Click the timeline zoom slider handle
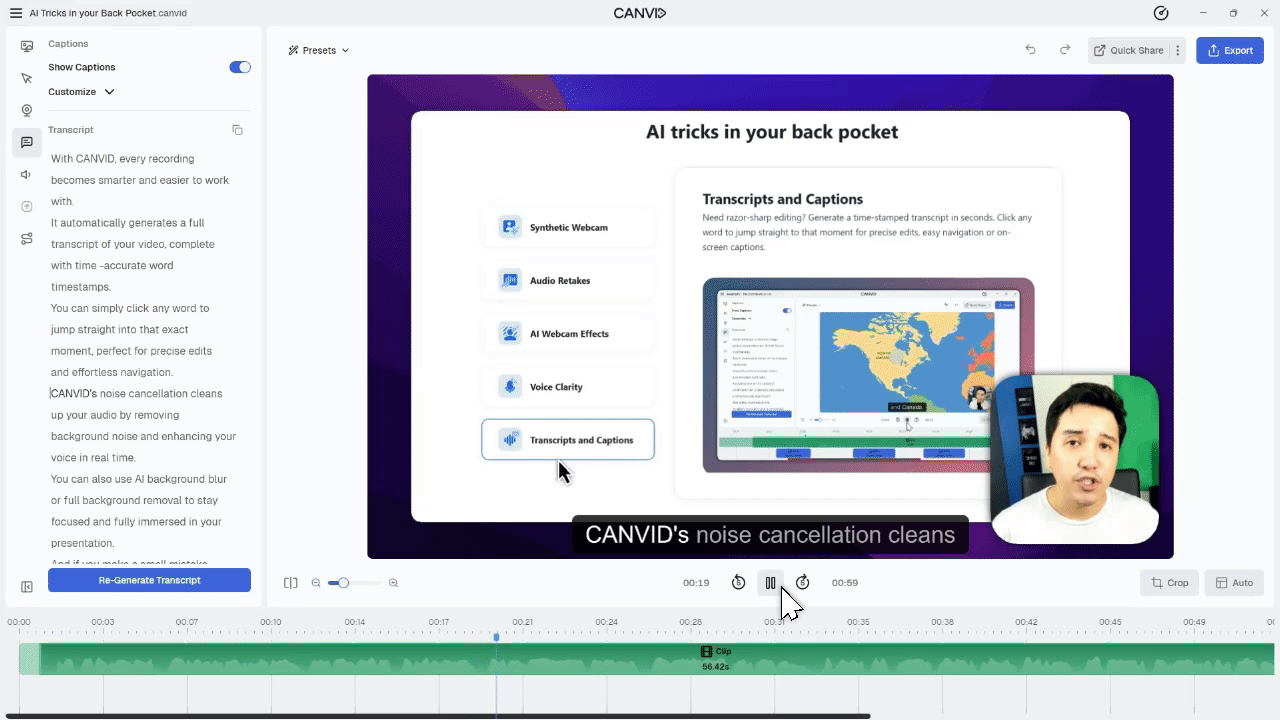 tap(343, 583)
